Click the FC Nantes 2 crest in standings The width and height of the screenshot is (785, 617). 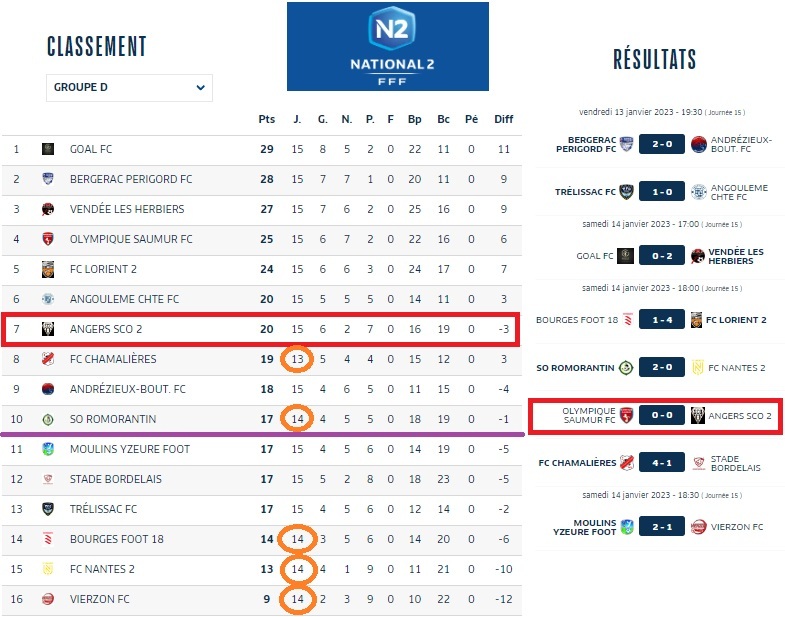[x=47, y=569]
